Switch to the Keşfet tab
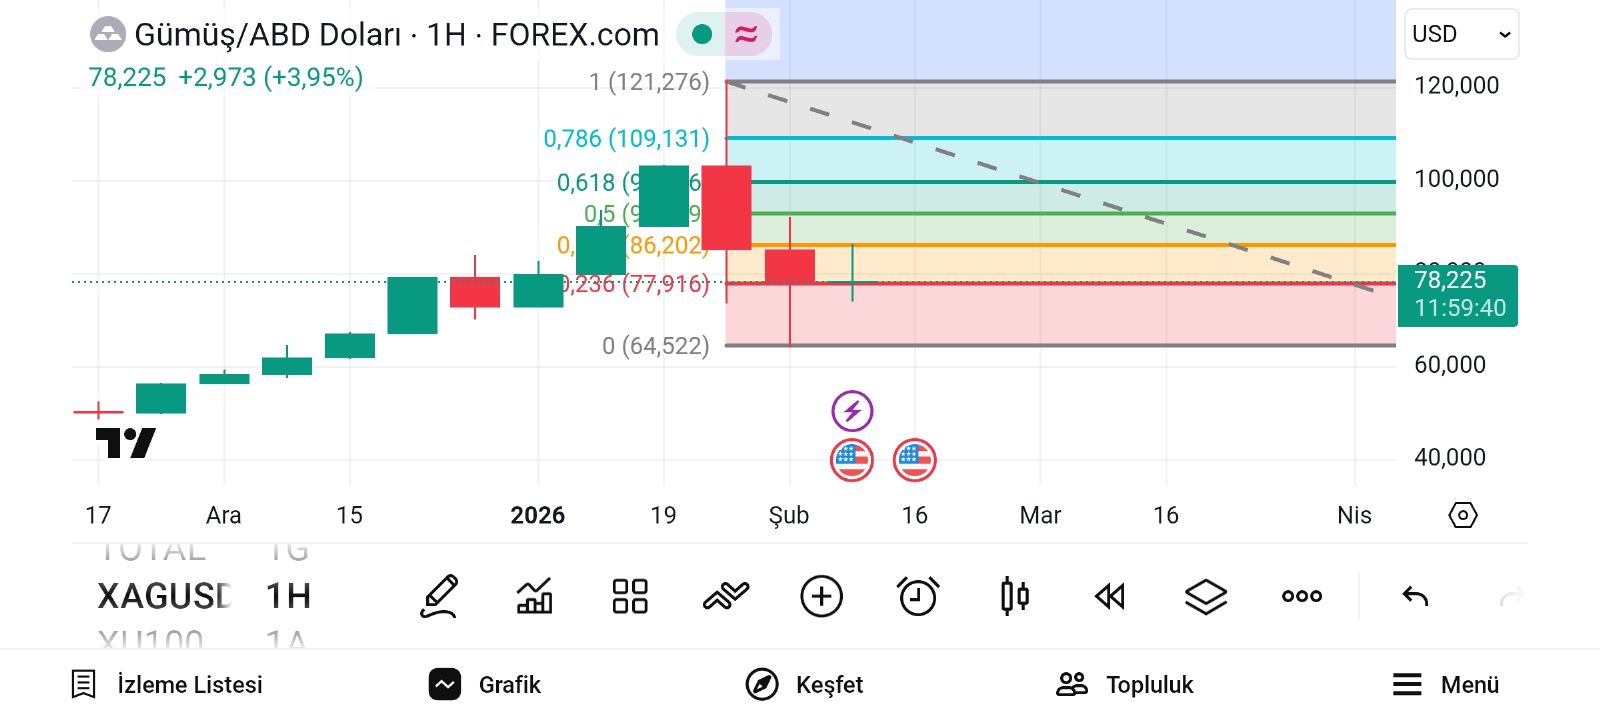The height and width of the screenshot is (720, 1600). [x=804, y=684]
